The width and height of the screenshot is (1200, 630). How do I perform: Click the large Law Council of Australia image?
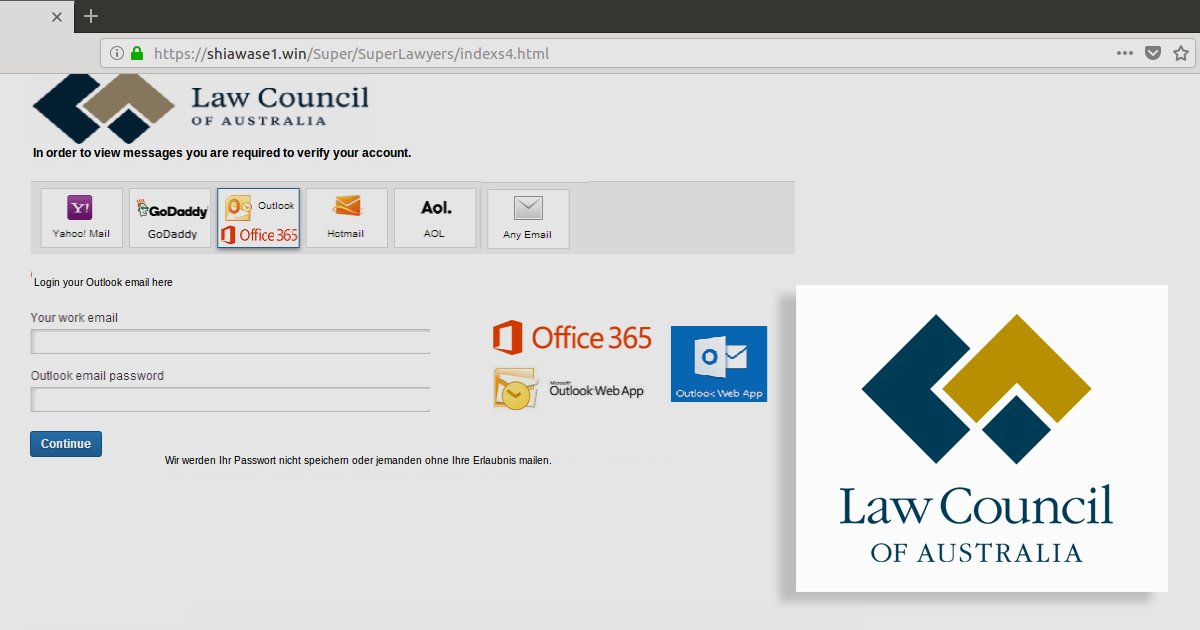click(982, 438)
